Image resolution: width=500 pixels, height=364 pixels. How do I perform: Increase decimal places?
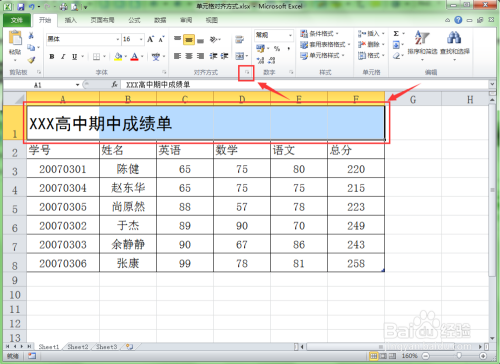pyautogui.click(x=260, y=60)
